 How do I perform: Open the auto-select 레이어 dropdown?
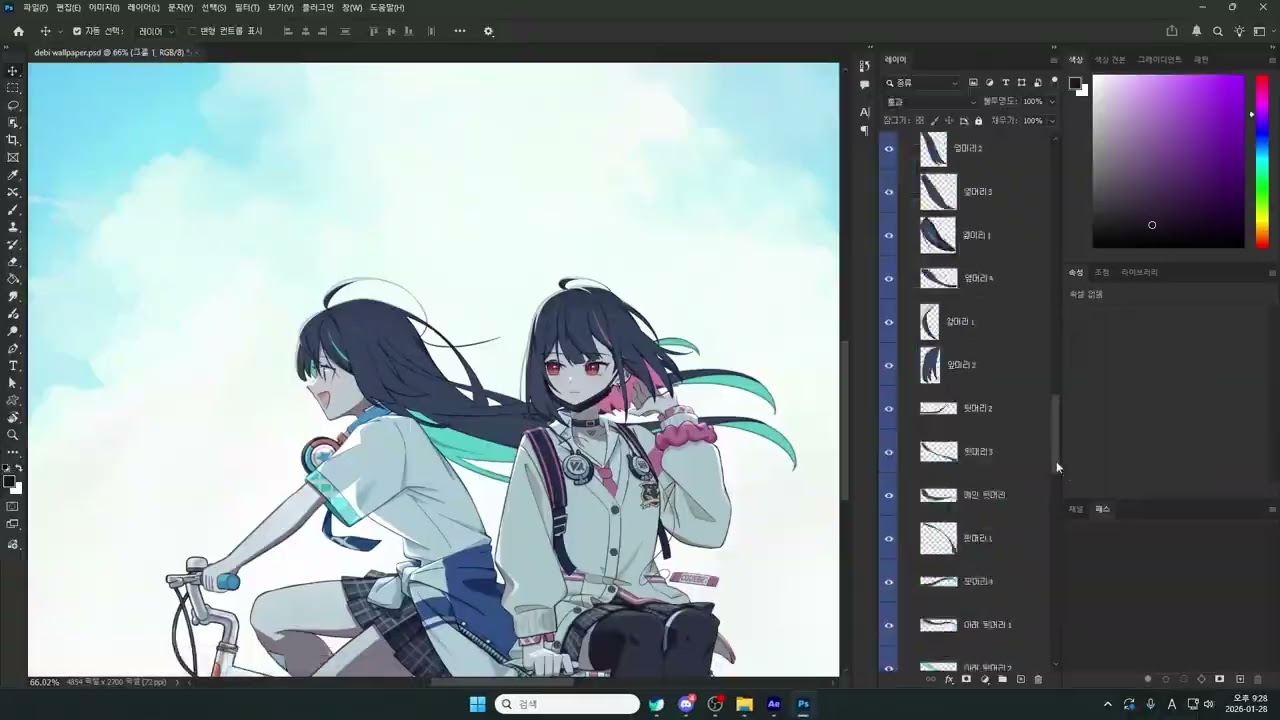tap(156, 31)
